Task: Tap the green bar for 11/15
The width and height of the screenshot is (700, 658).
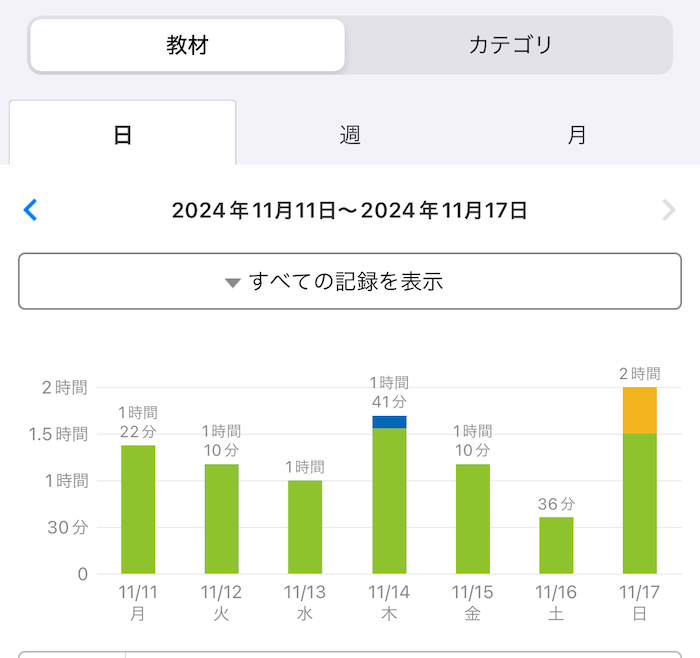Action: point(473,519)
